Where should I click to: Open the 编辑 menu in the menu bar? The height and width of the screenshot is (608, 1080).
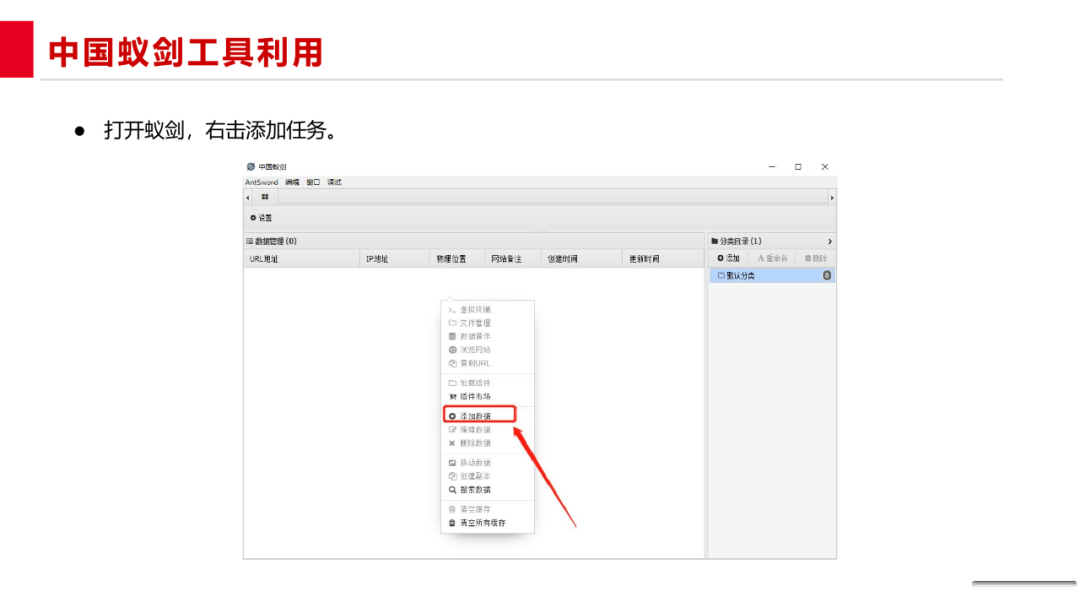pyautogui.click(x=292, y=182)
